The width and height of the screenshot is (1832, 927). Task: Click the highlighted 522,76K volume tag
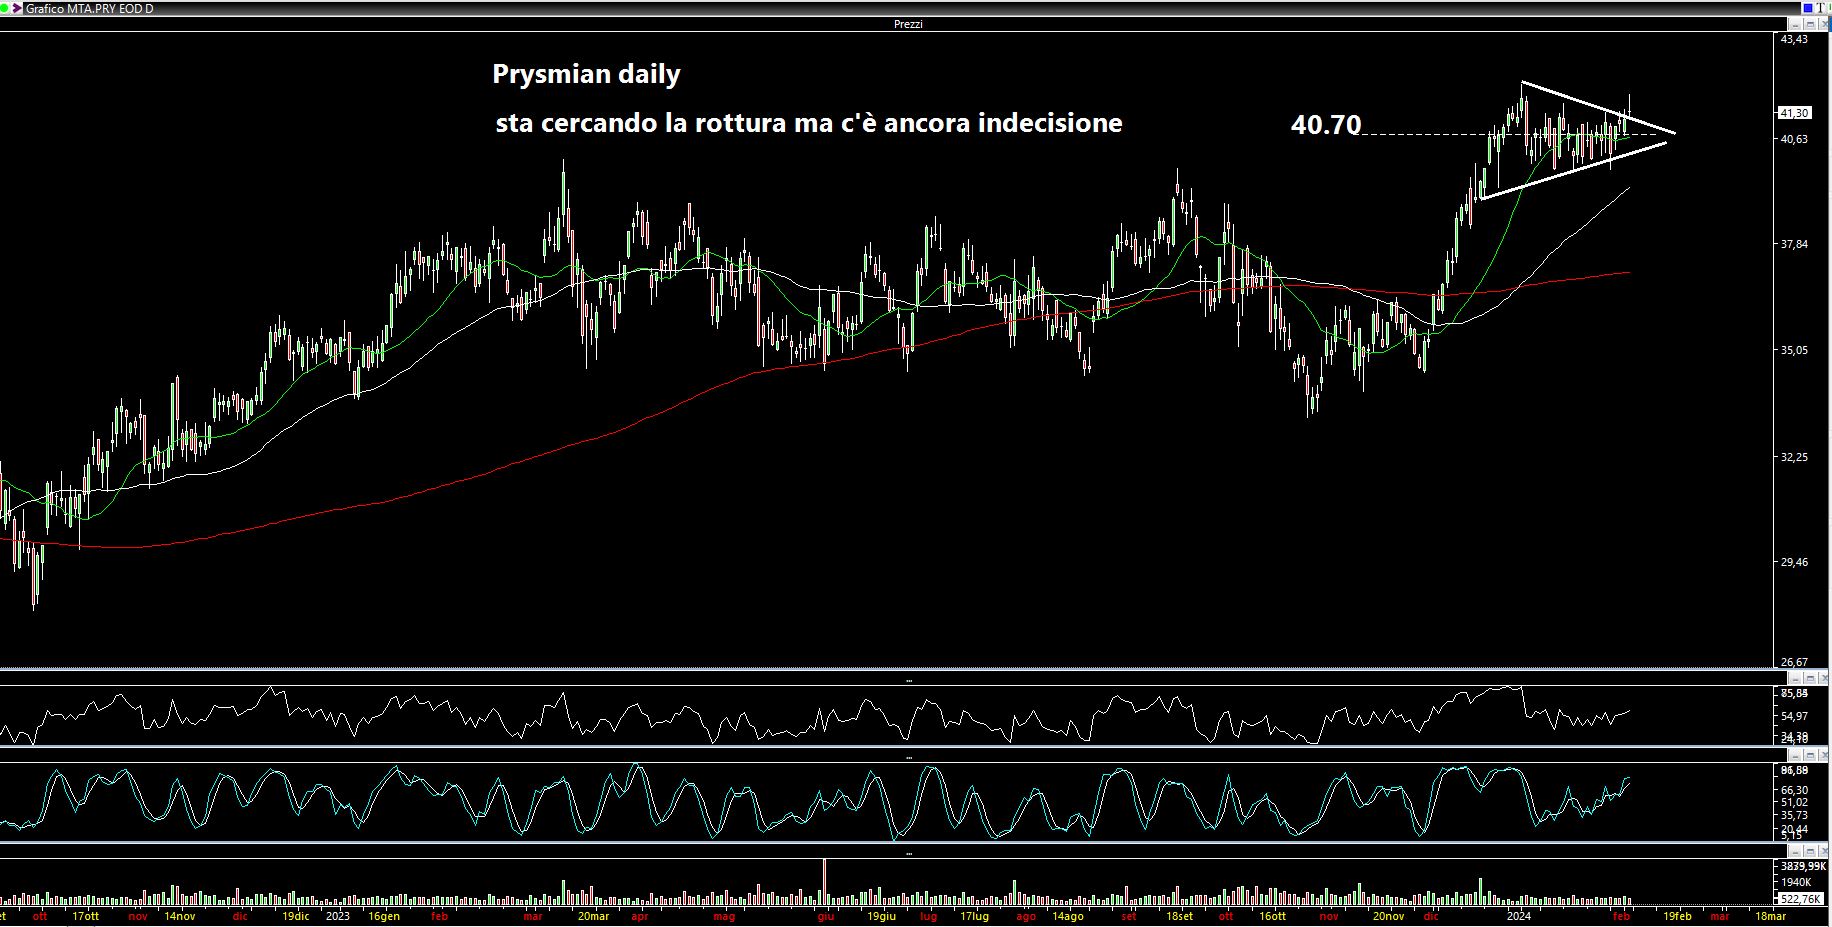click(1802, 899)
